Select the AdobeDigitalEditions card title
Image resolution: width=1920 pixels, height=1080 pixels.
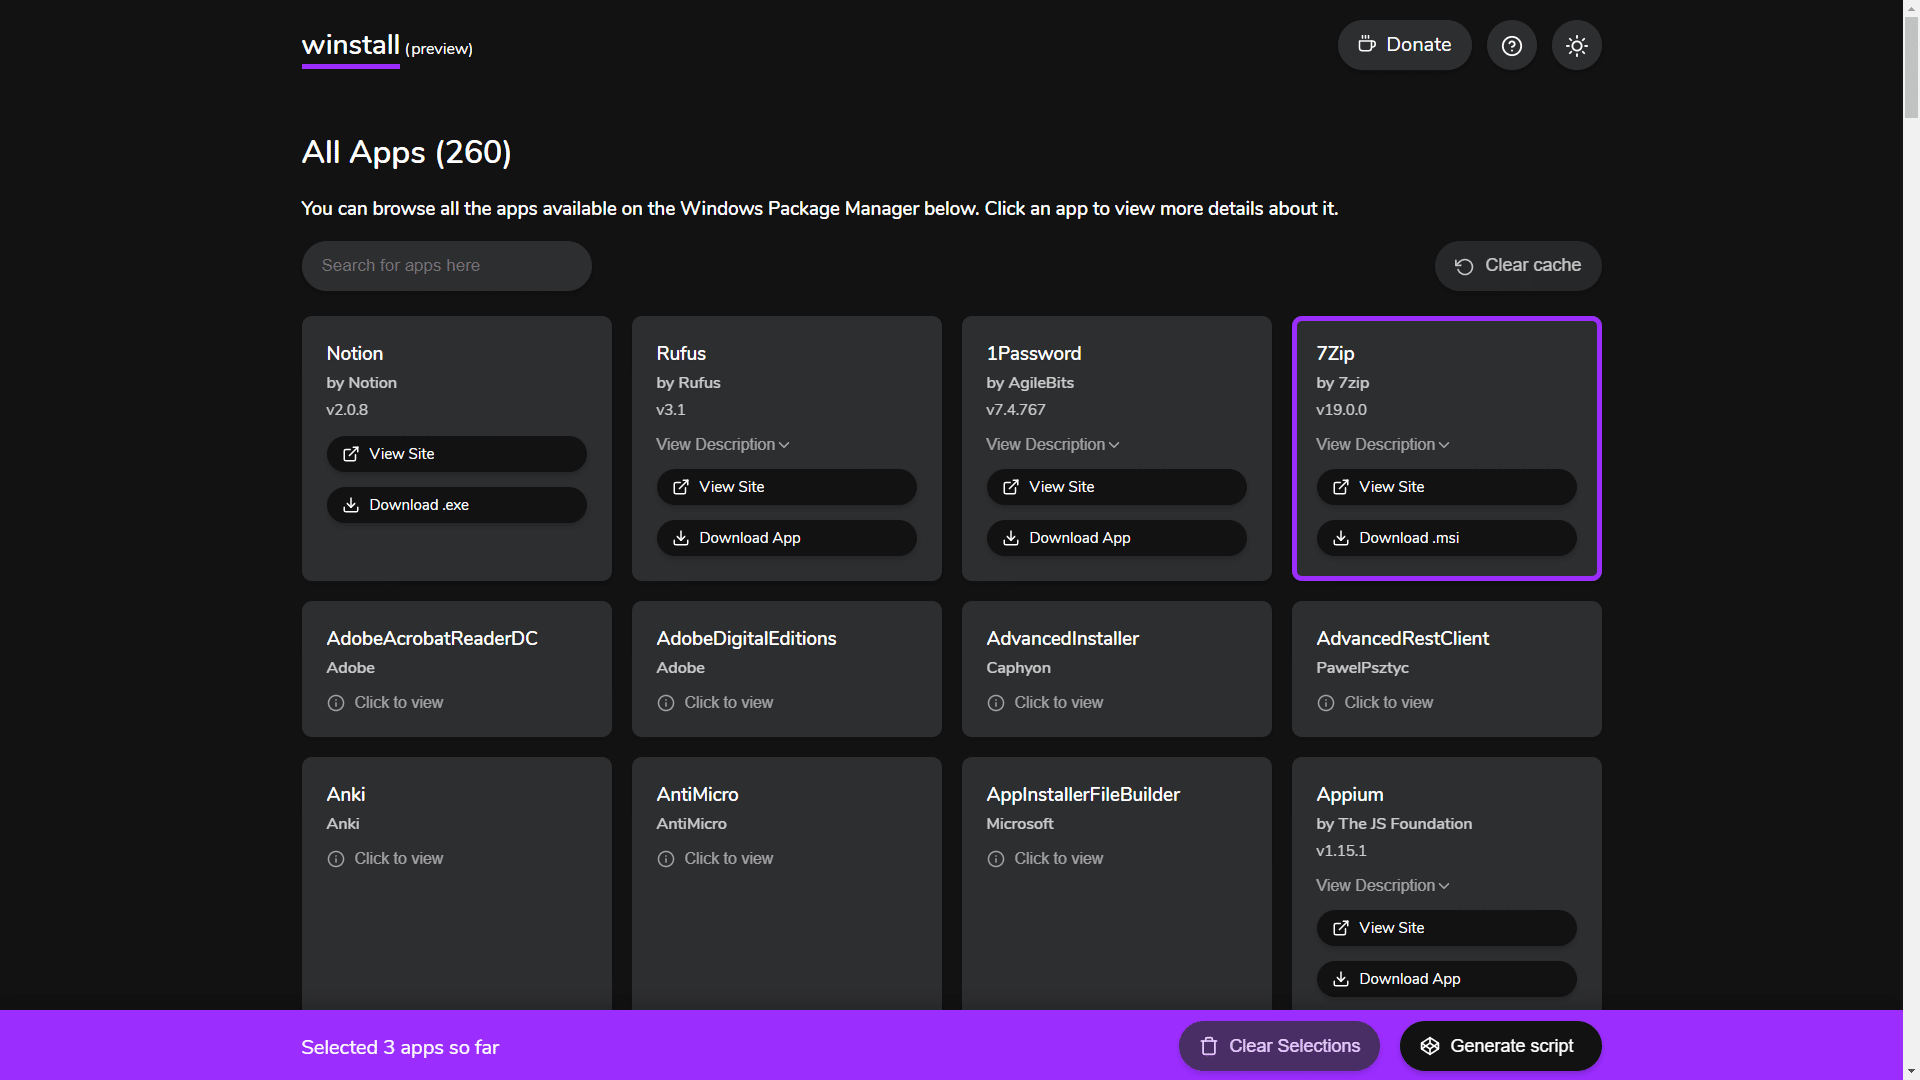point(746,638)
